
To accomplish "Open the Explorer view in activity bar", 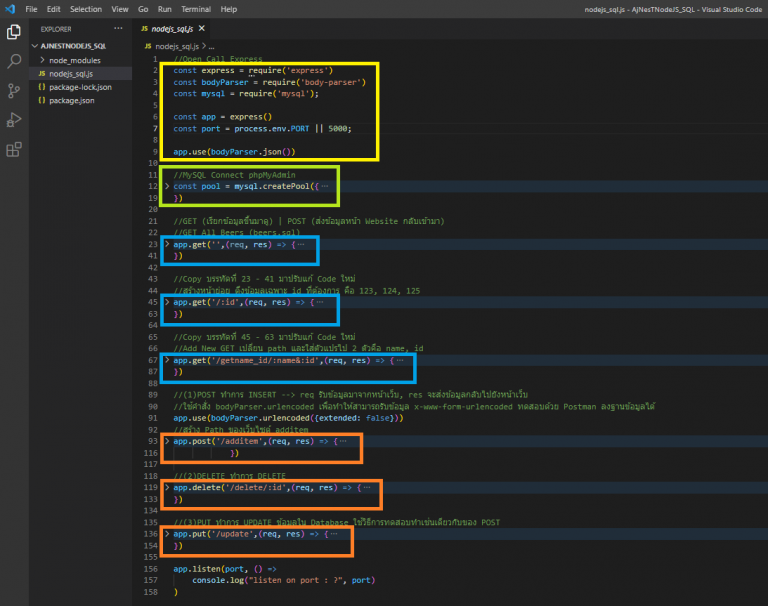I will tap(14, 32).
